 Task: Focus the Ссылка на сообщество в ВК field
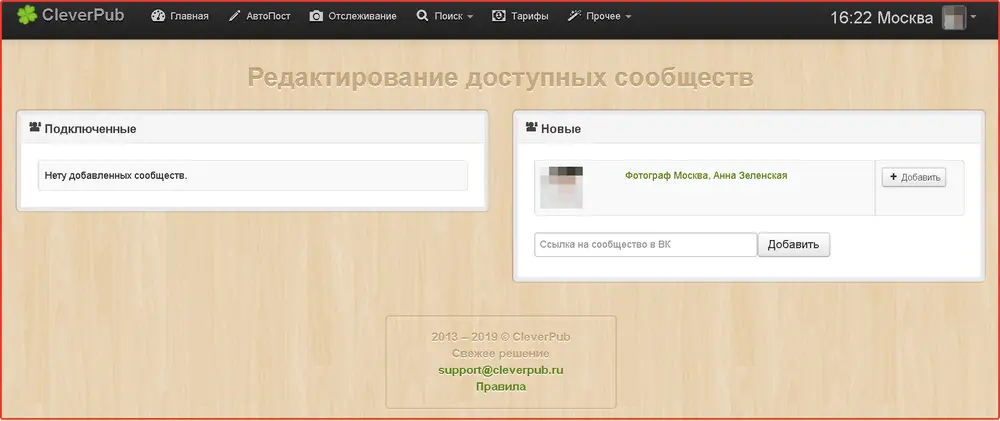point(645,245)
